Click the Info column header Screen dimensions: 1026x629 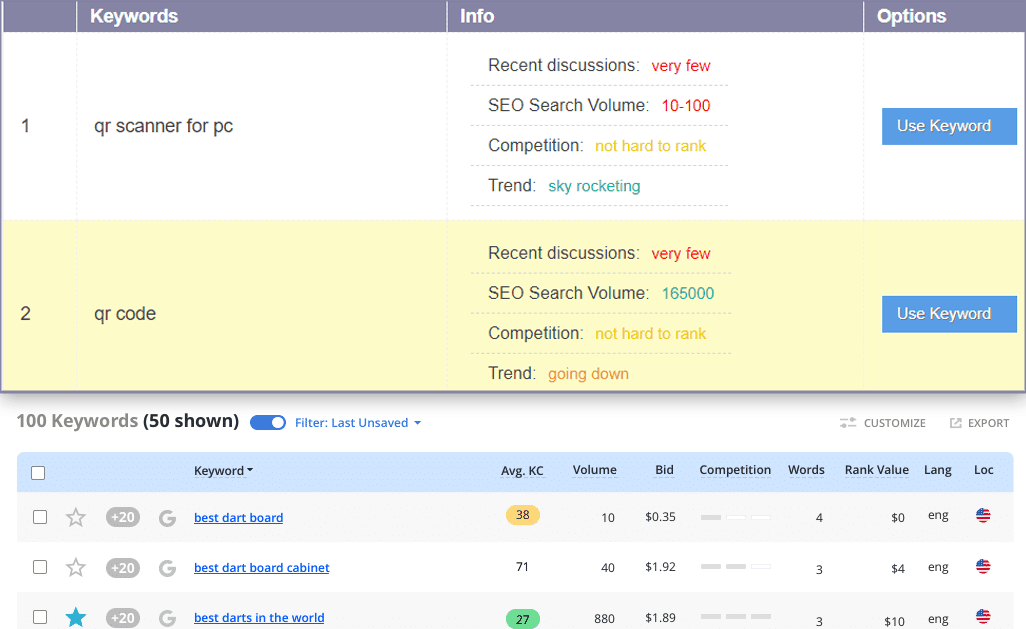(x=477, y=16)
